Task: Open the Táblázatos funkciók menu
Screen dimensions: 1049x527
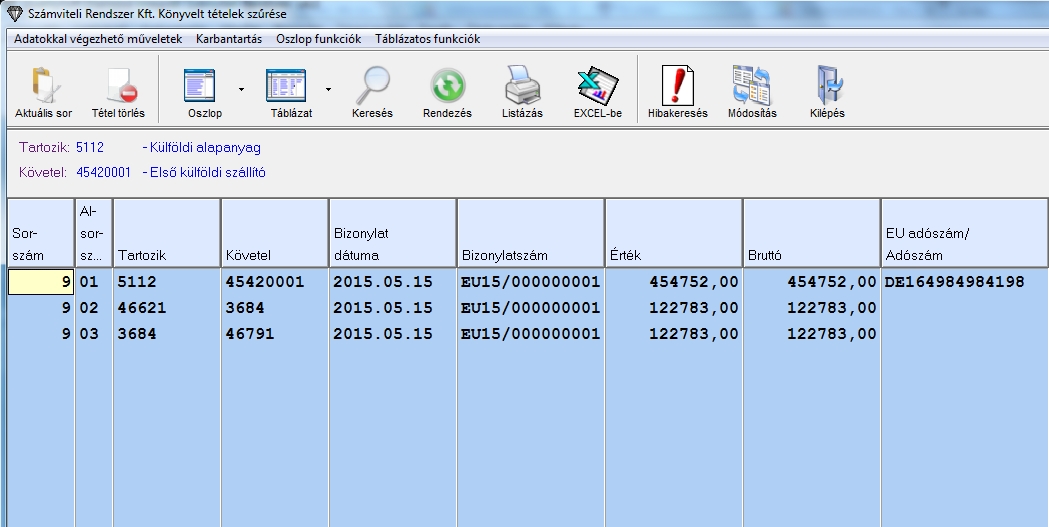Action: click(427, 39)
